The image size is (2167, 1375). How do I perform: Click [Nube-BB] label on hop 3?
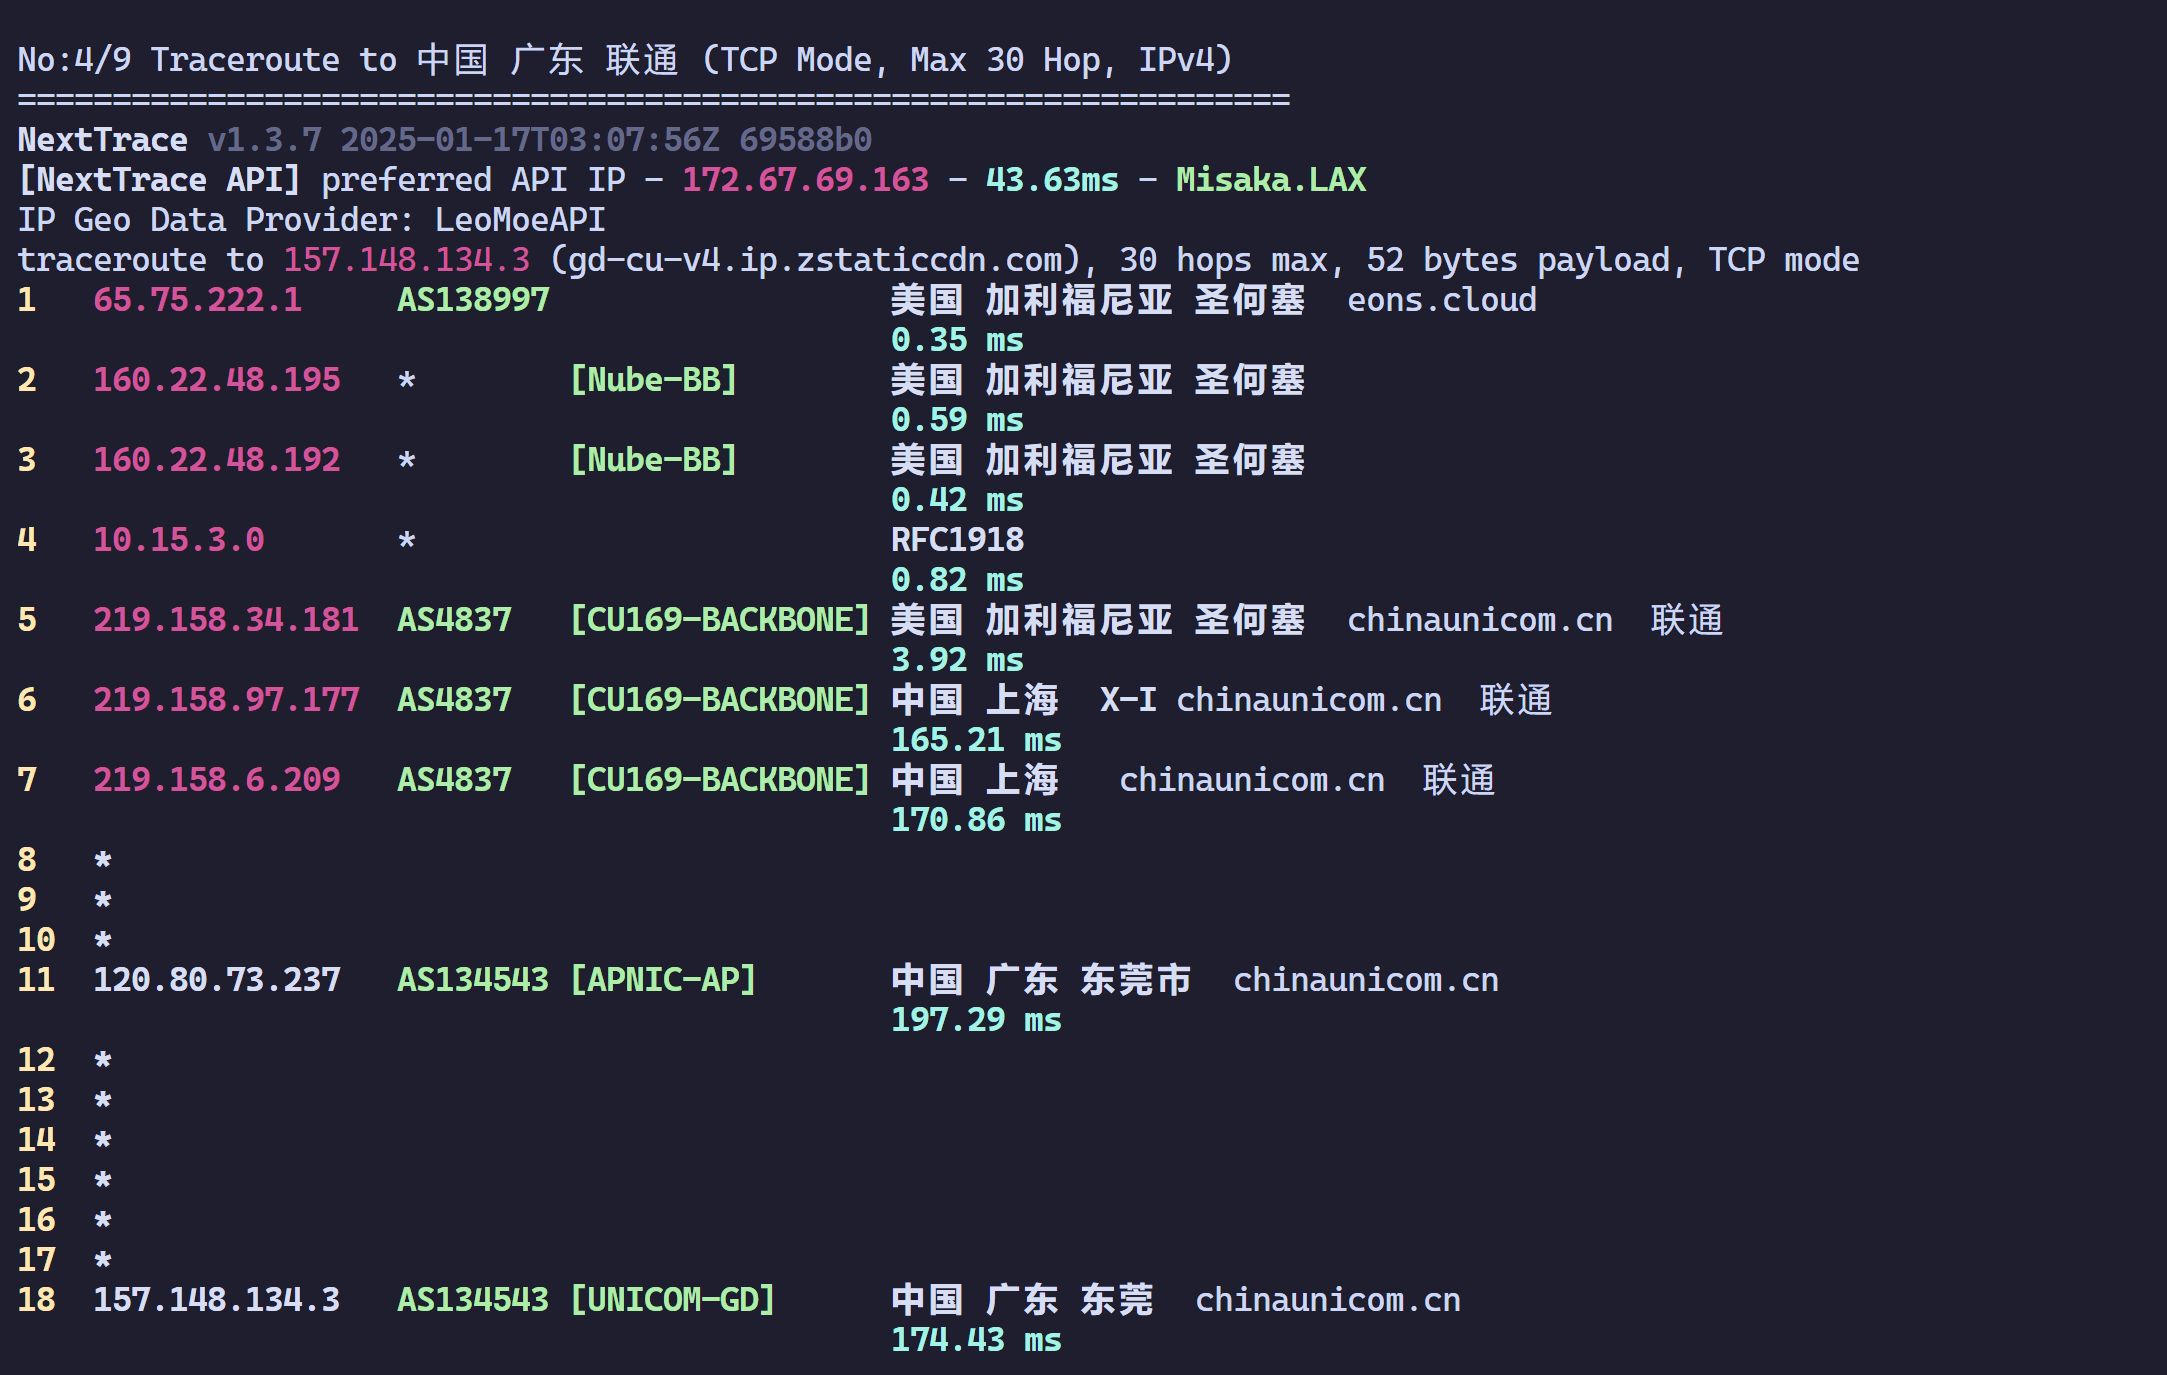point(653,460)
